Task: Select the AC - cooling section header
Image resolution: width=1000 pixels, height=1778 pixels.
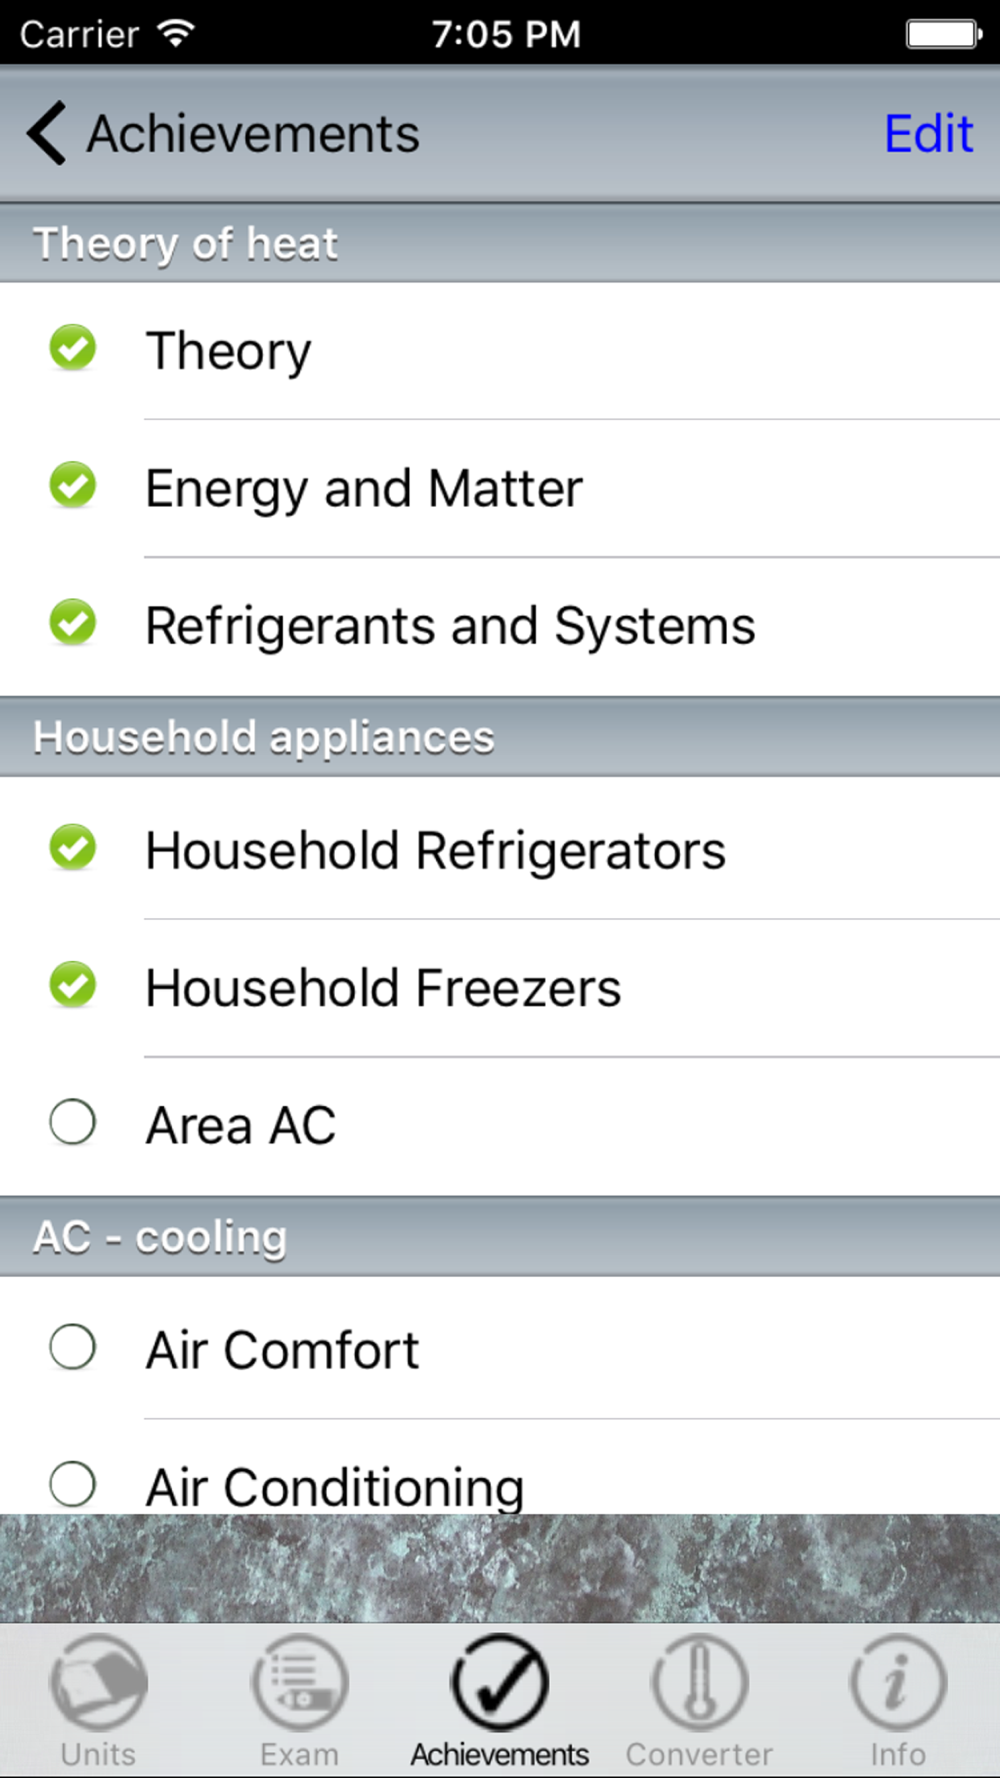Action: point(500,1237)
